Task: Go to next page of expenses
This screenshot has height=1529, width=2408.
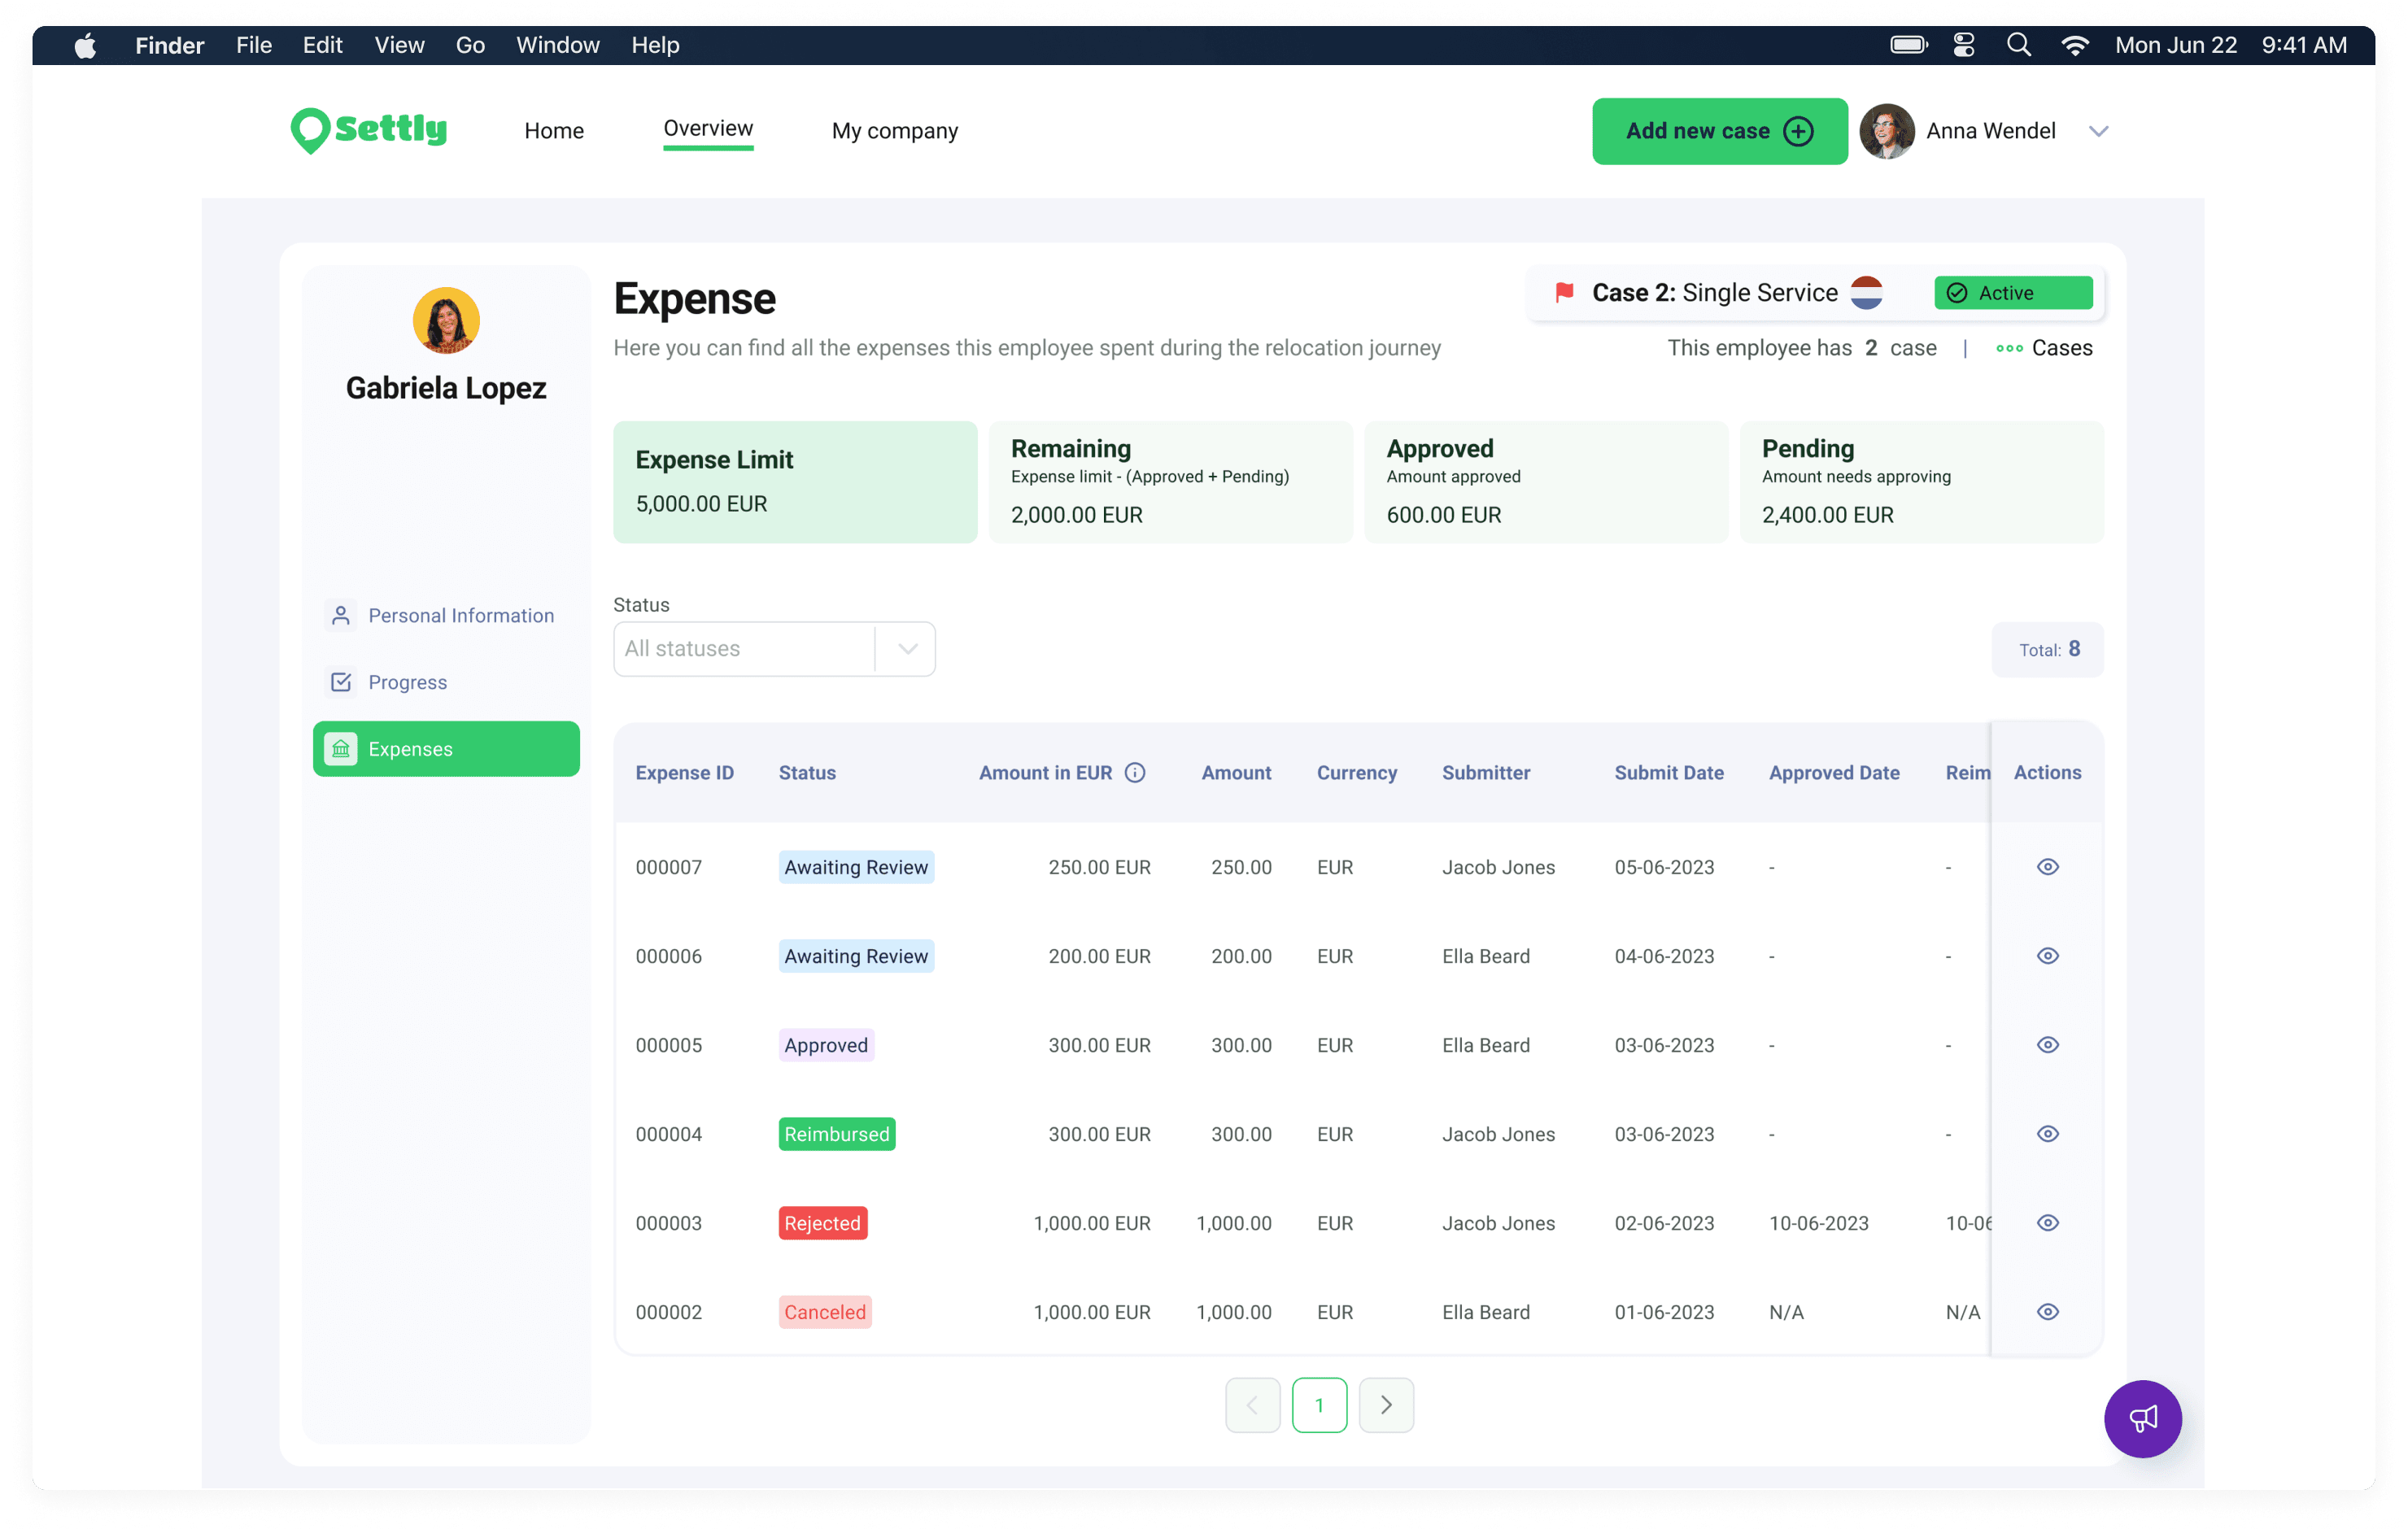Action: [x=1385, y=1405]
